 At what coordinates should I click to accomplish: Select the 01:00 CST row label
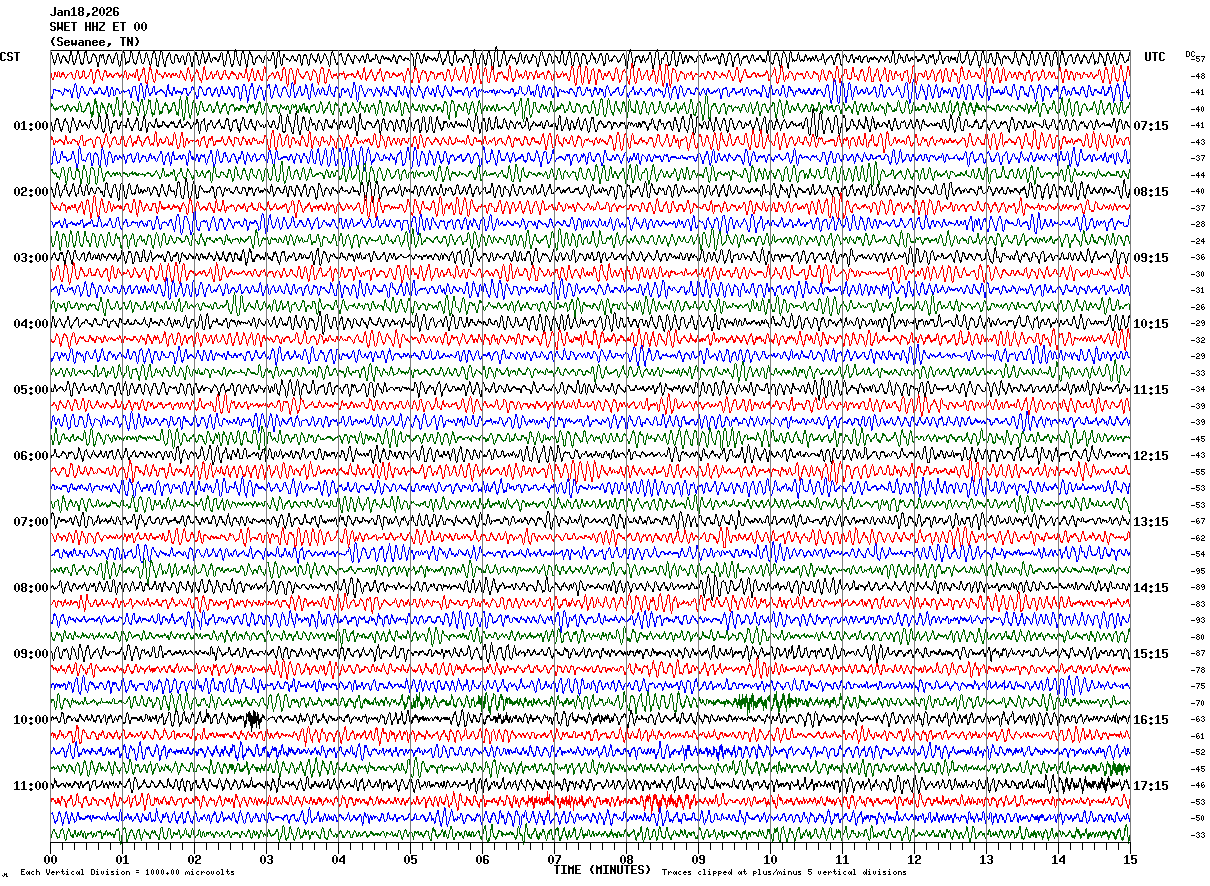(31, 126)
